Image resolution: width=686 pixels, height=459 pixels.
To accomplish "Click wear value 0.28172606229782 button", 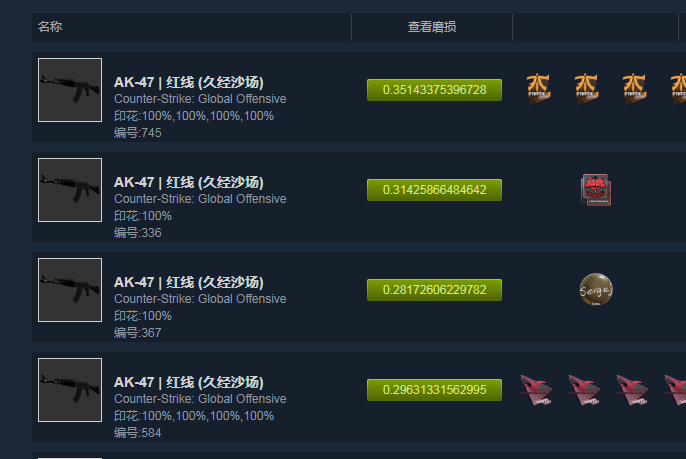I will [x=434, y=290].
